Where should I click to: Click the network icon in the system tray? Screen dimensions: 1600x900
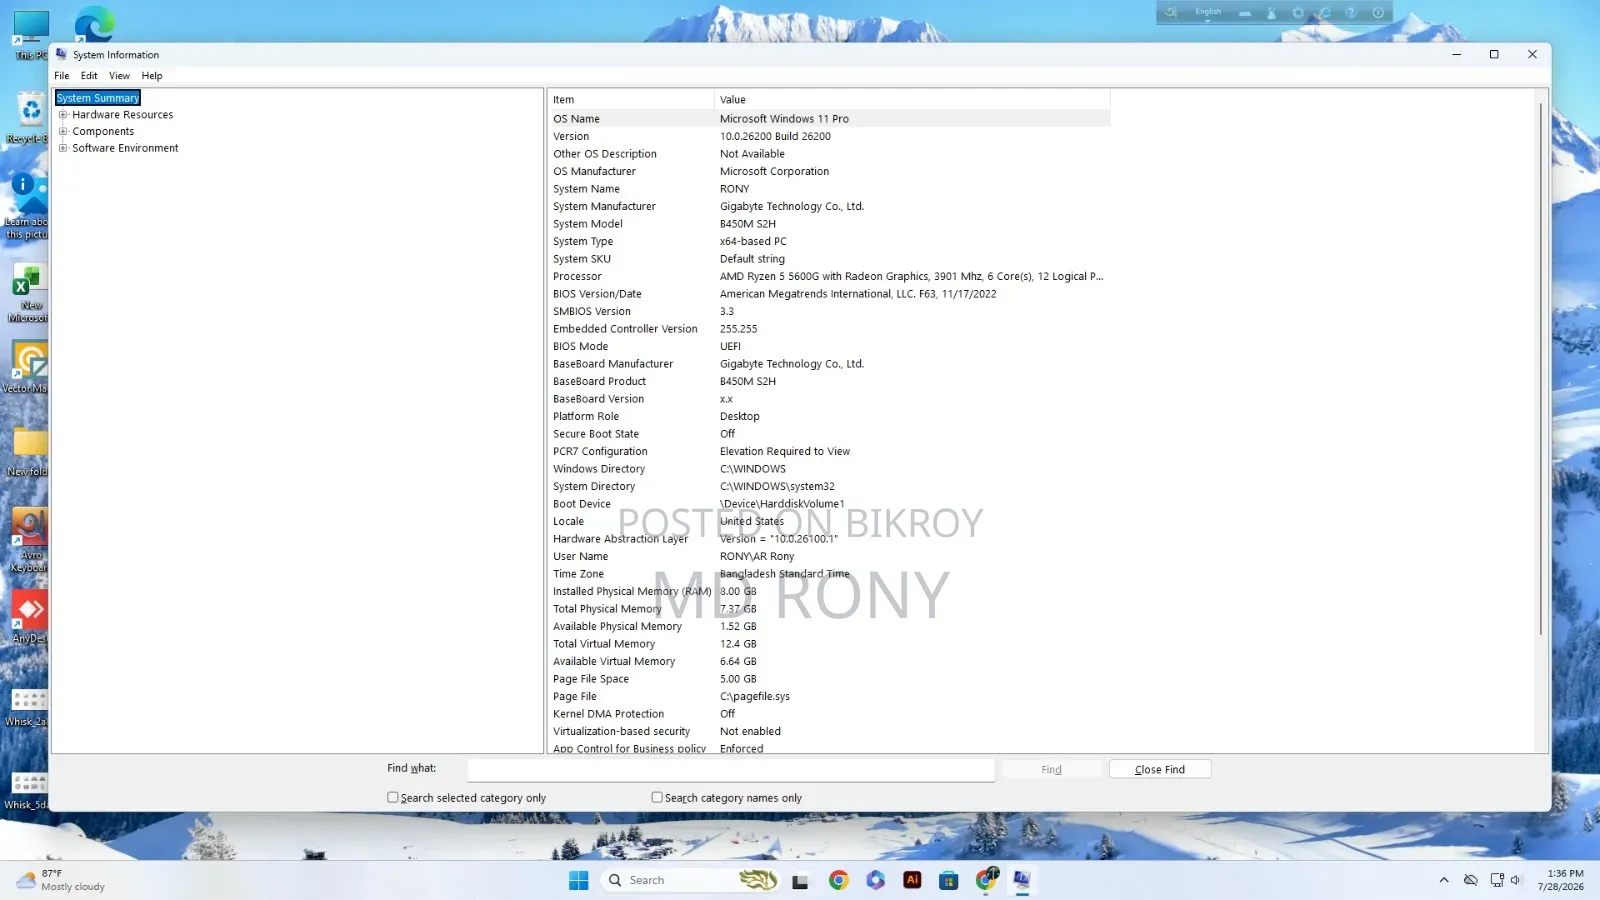click(x=1496, y=880)
